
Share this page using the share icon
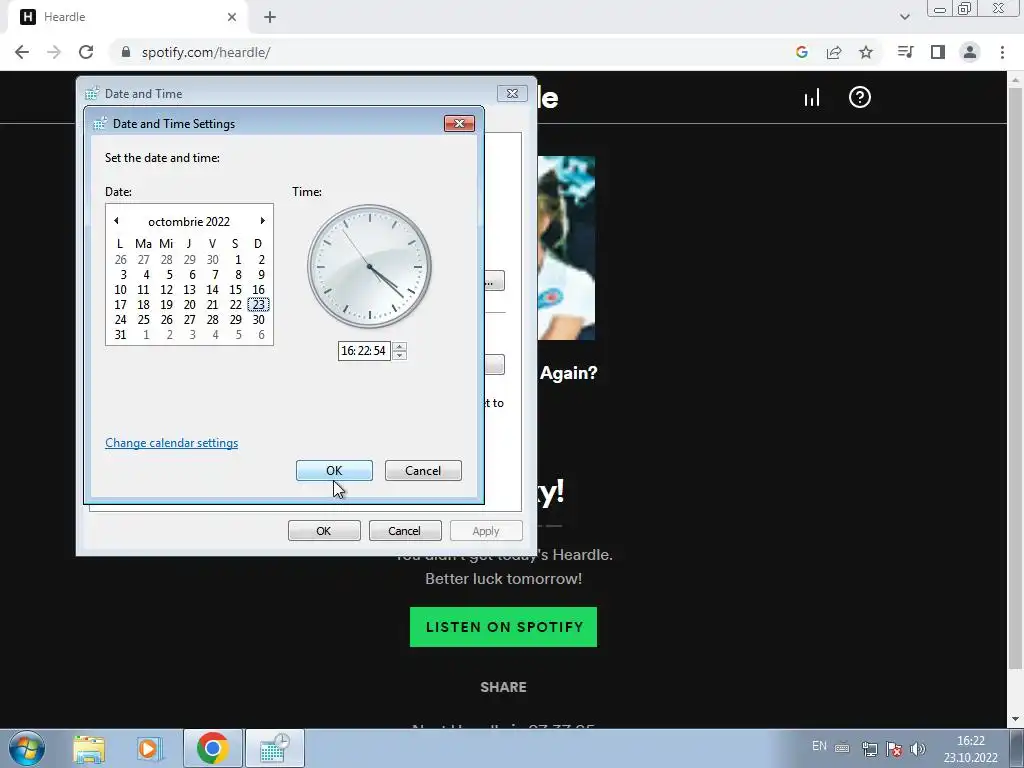point(834,52)
